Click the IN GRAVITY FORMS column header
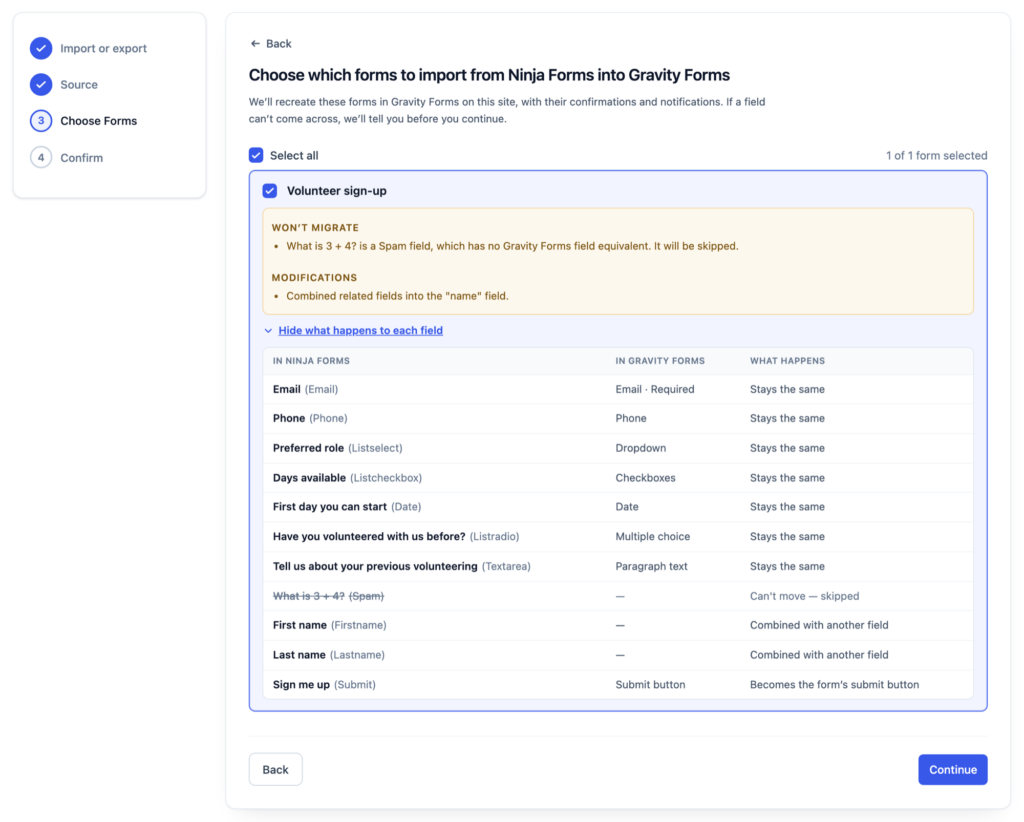 pyautogui.click(x=660, y=361)
